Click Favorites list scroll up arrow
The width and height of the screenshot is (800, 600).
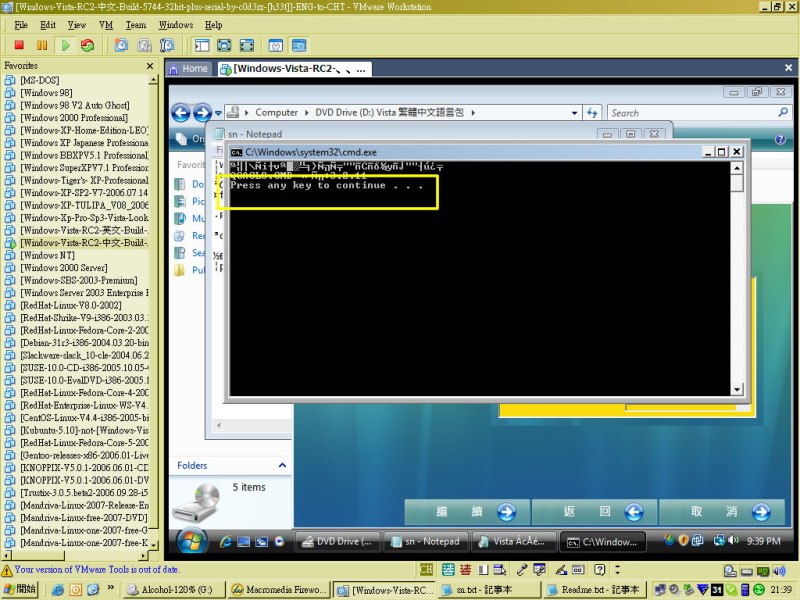[x=153, y=80]
